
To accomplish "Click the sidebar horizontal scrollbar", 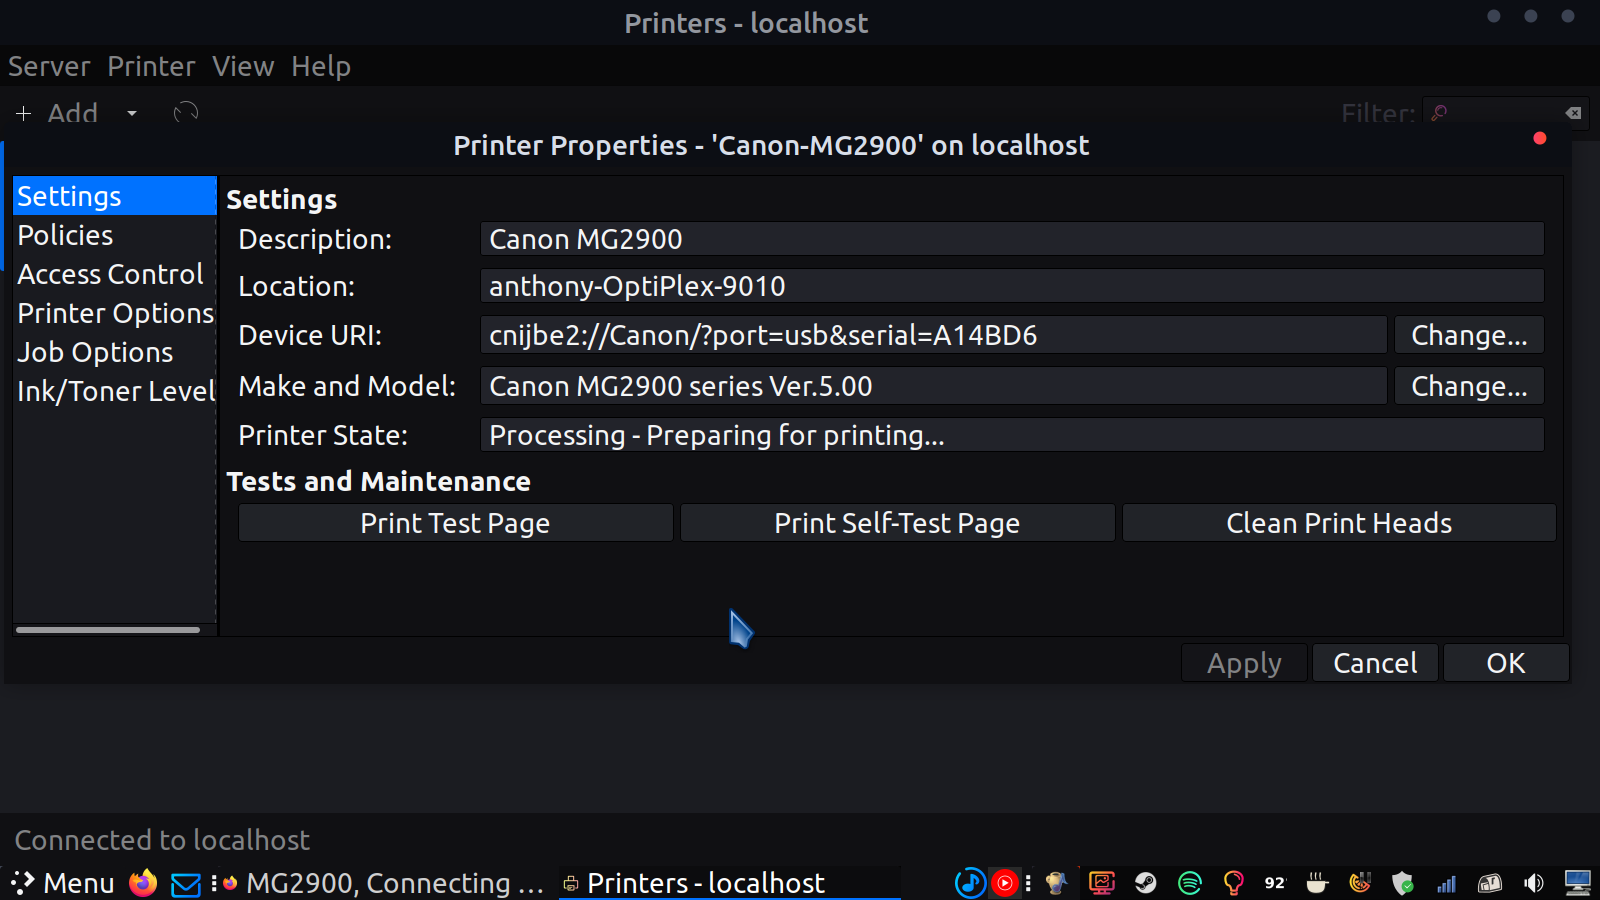I will (x=108, y=630).
